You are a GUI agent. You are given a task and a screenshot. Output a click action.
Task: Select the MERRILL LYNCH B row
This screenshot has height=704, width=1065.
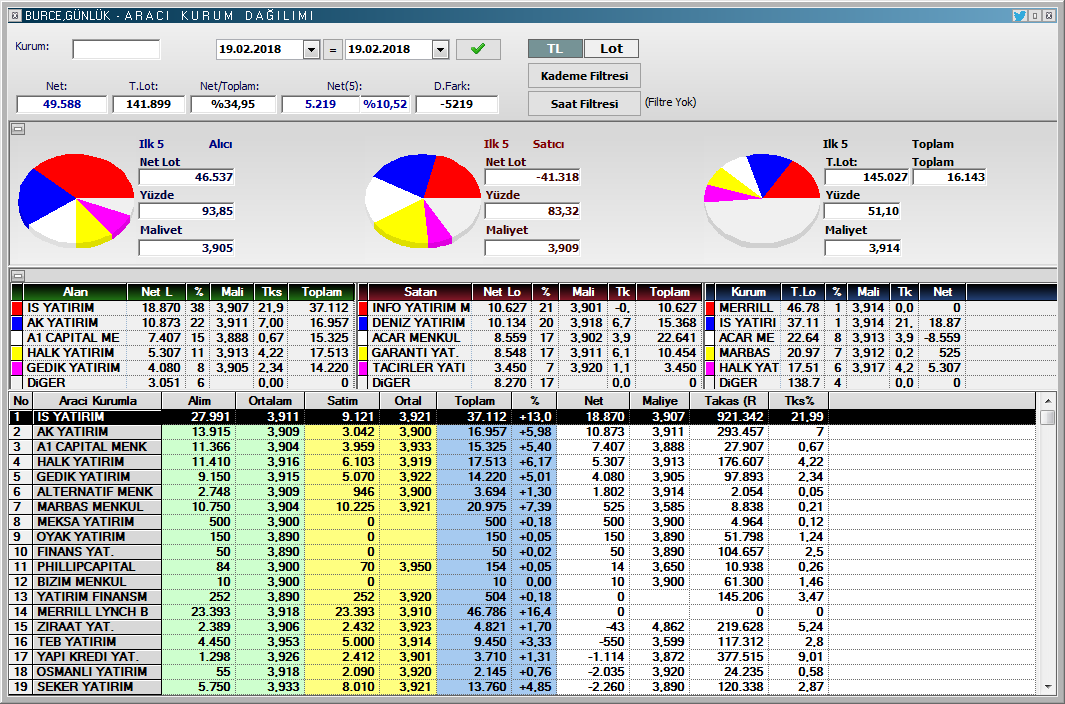pyautogui.click(x=523, y=612)
